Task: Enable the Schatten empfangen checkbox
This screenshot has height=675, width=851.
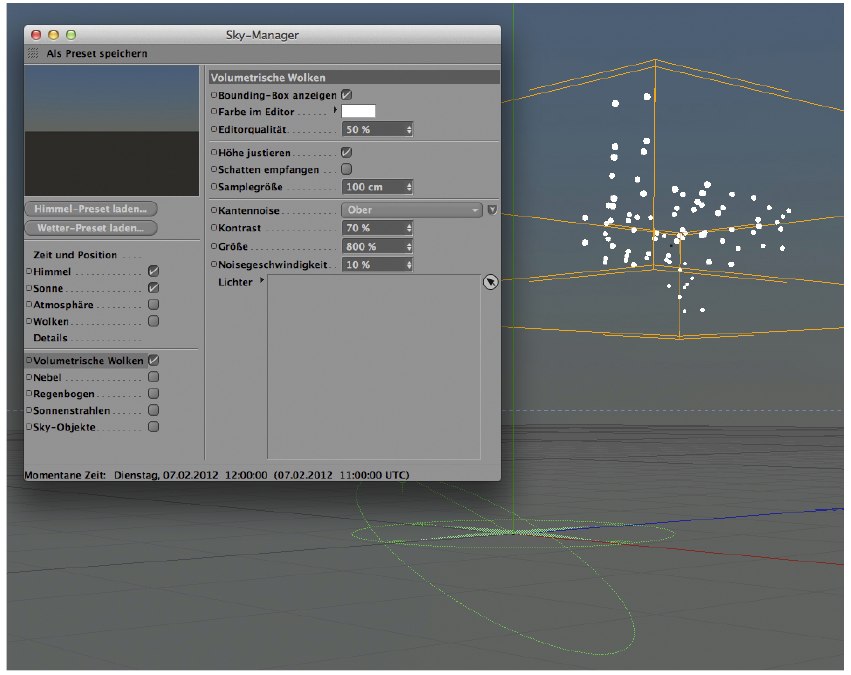Action: [346, 169]
